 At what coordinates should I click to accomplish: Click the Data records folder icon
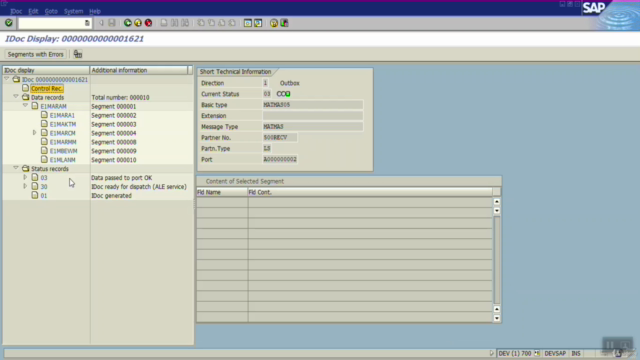pyautogui.click(x=25, y=97)
